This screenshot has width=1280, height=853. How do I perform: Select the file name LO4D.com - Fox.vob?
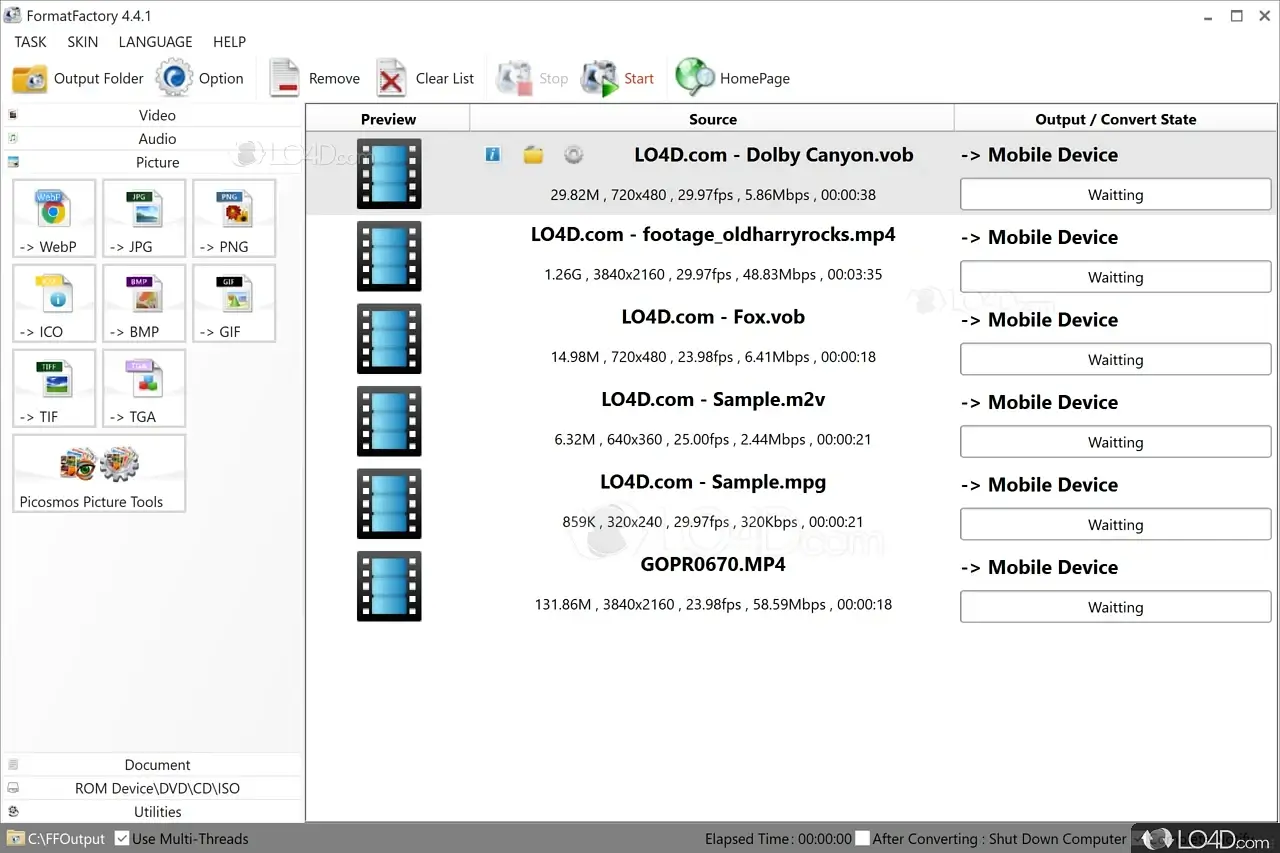[x=713, y=317]
